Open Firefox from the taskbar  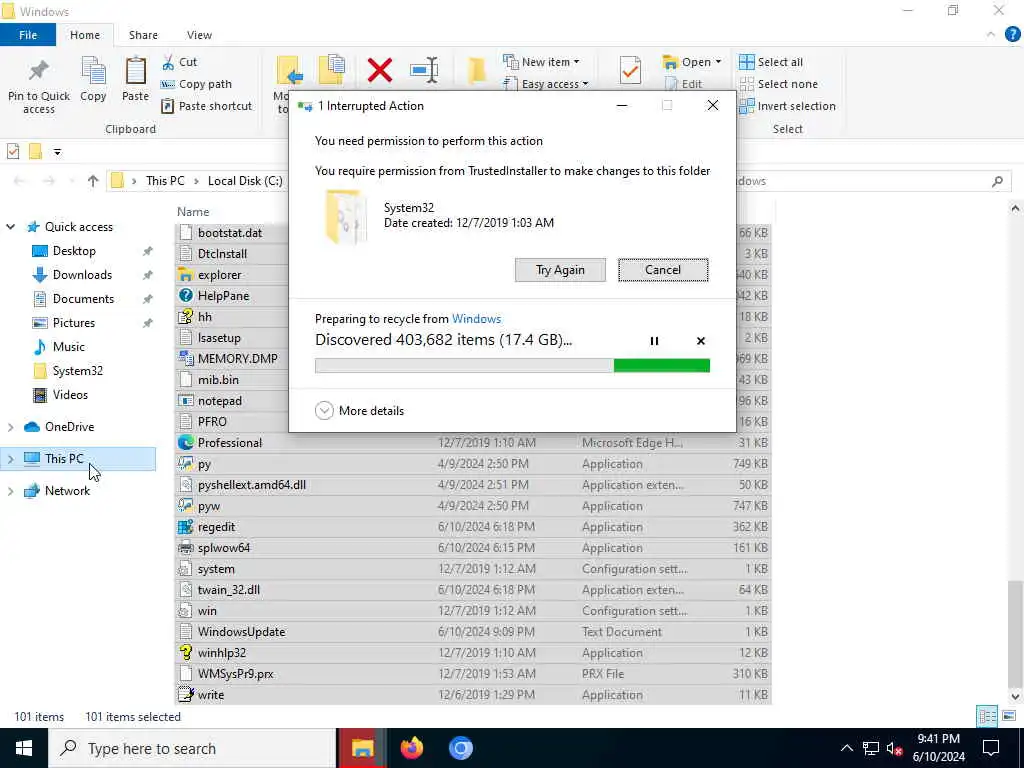411,748
